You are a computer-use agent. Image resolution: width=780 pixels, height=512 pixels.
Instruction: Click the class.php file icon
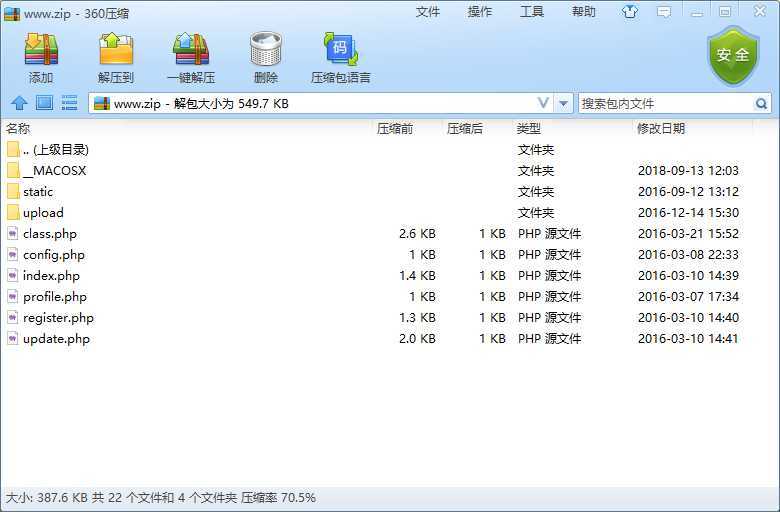[x=12, y=233]
